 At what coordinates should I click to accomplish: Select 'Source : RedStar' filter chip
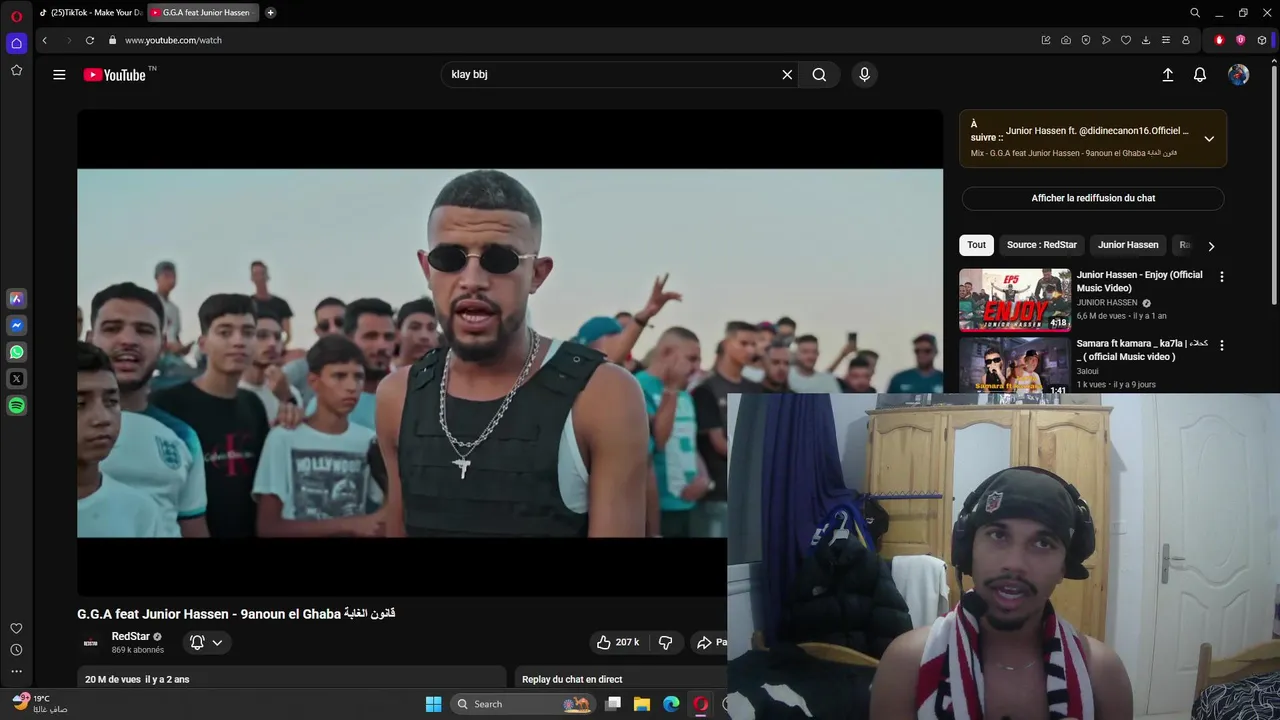click(1041, 245)
